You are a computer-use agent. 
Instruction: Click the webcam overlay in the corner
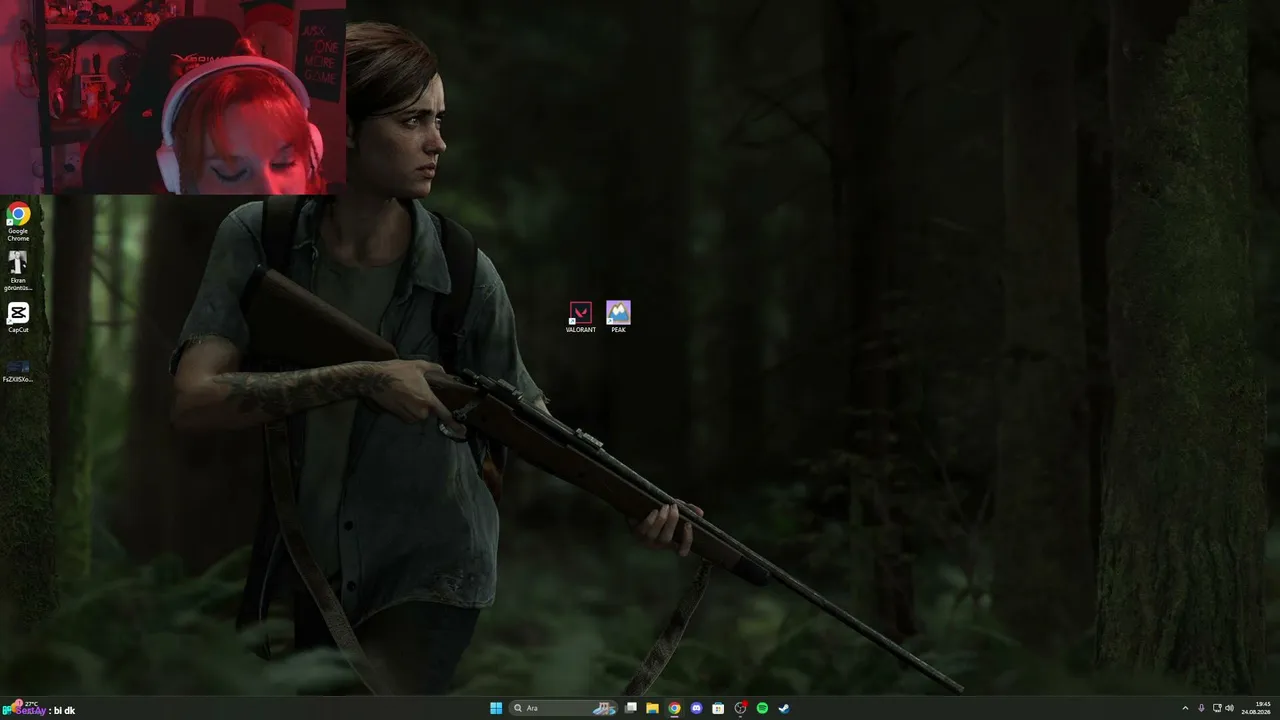tap(173, 97)
